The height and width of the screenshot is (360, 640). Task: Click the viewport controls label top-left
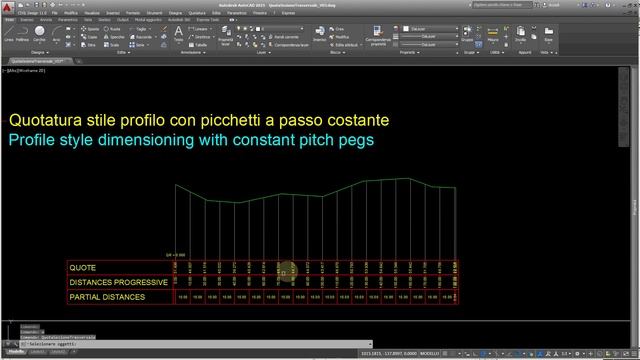coord(24,71)
